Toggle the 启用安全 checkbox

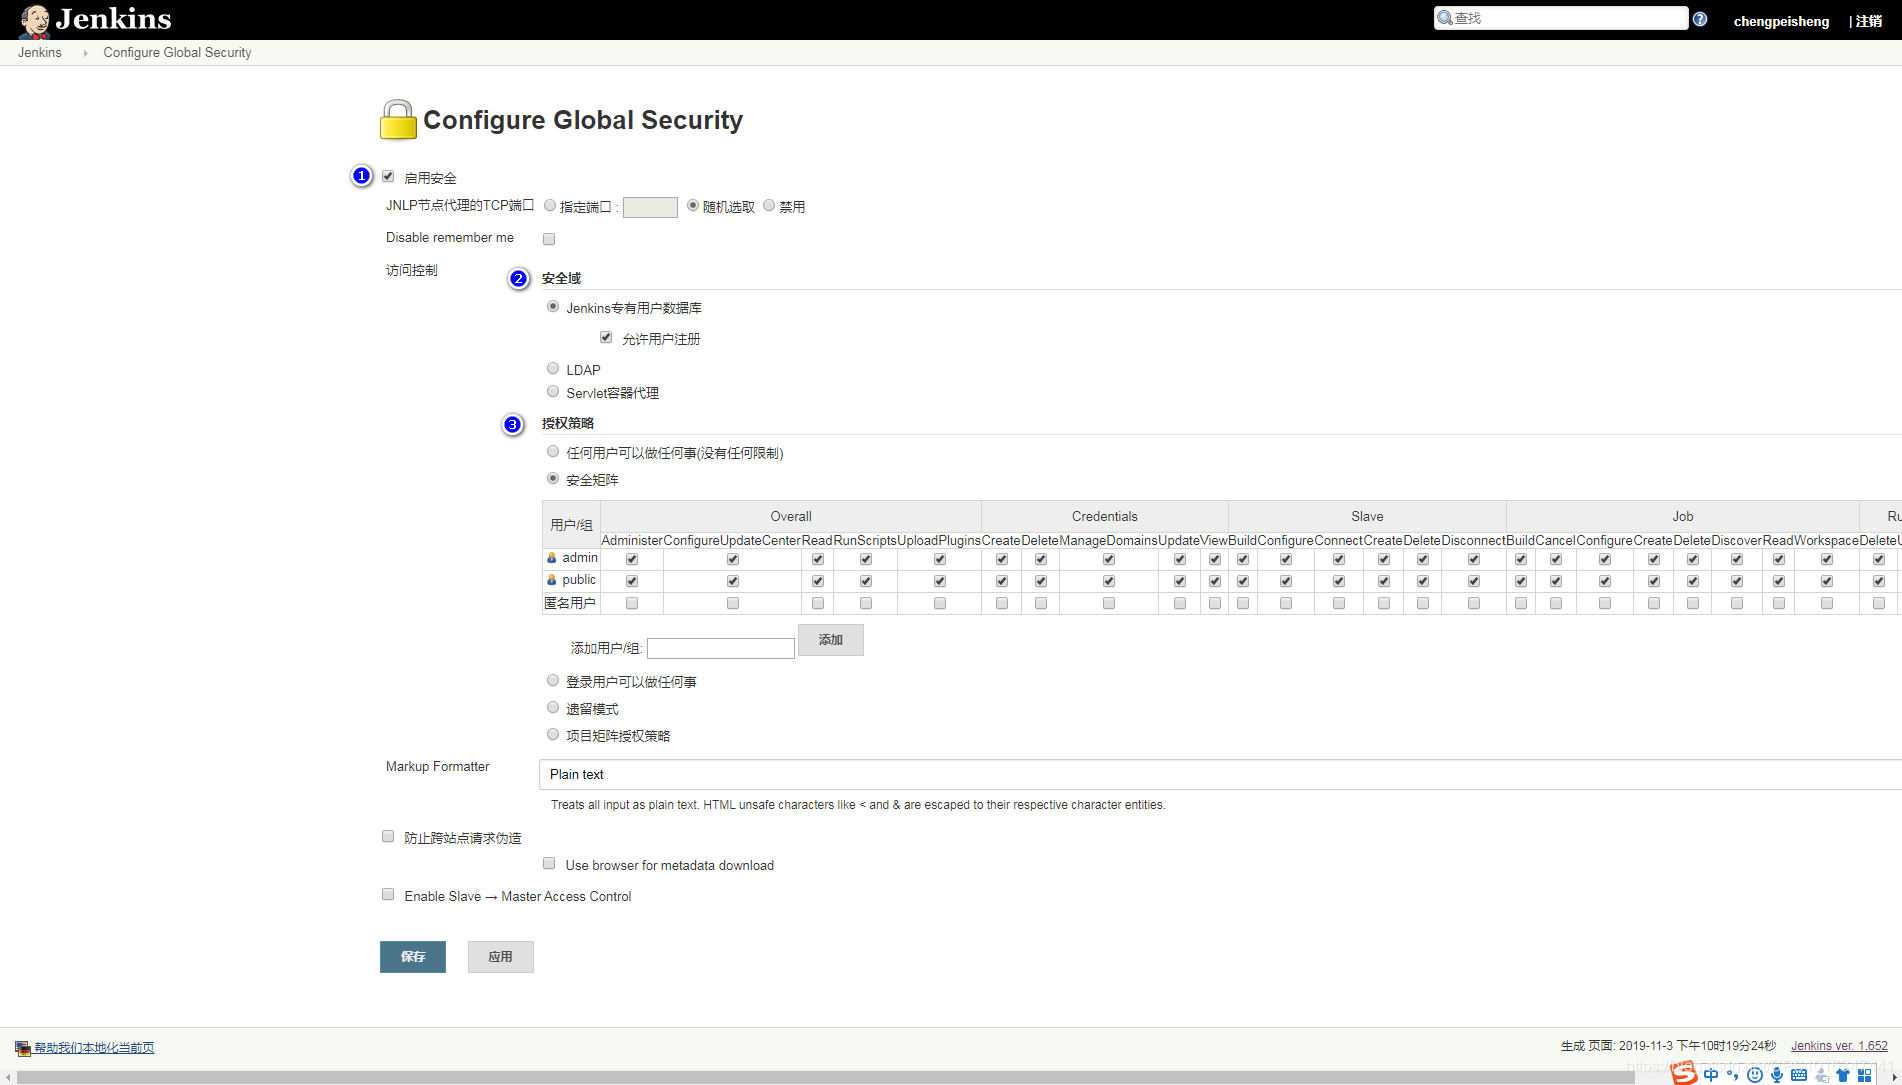click(388, 176)
